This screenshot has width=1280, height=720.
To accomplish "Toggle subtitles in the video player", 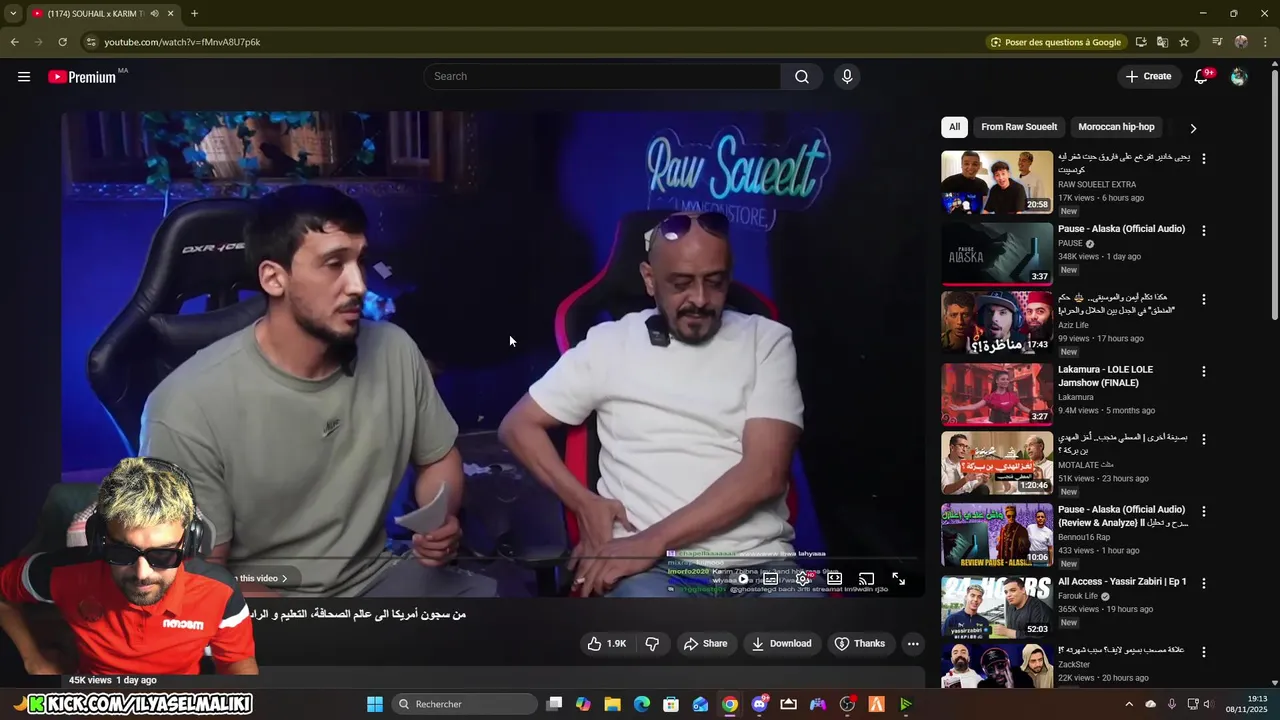I will tap(771, 579).
